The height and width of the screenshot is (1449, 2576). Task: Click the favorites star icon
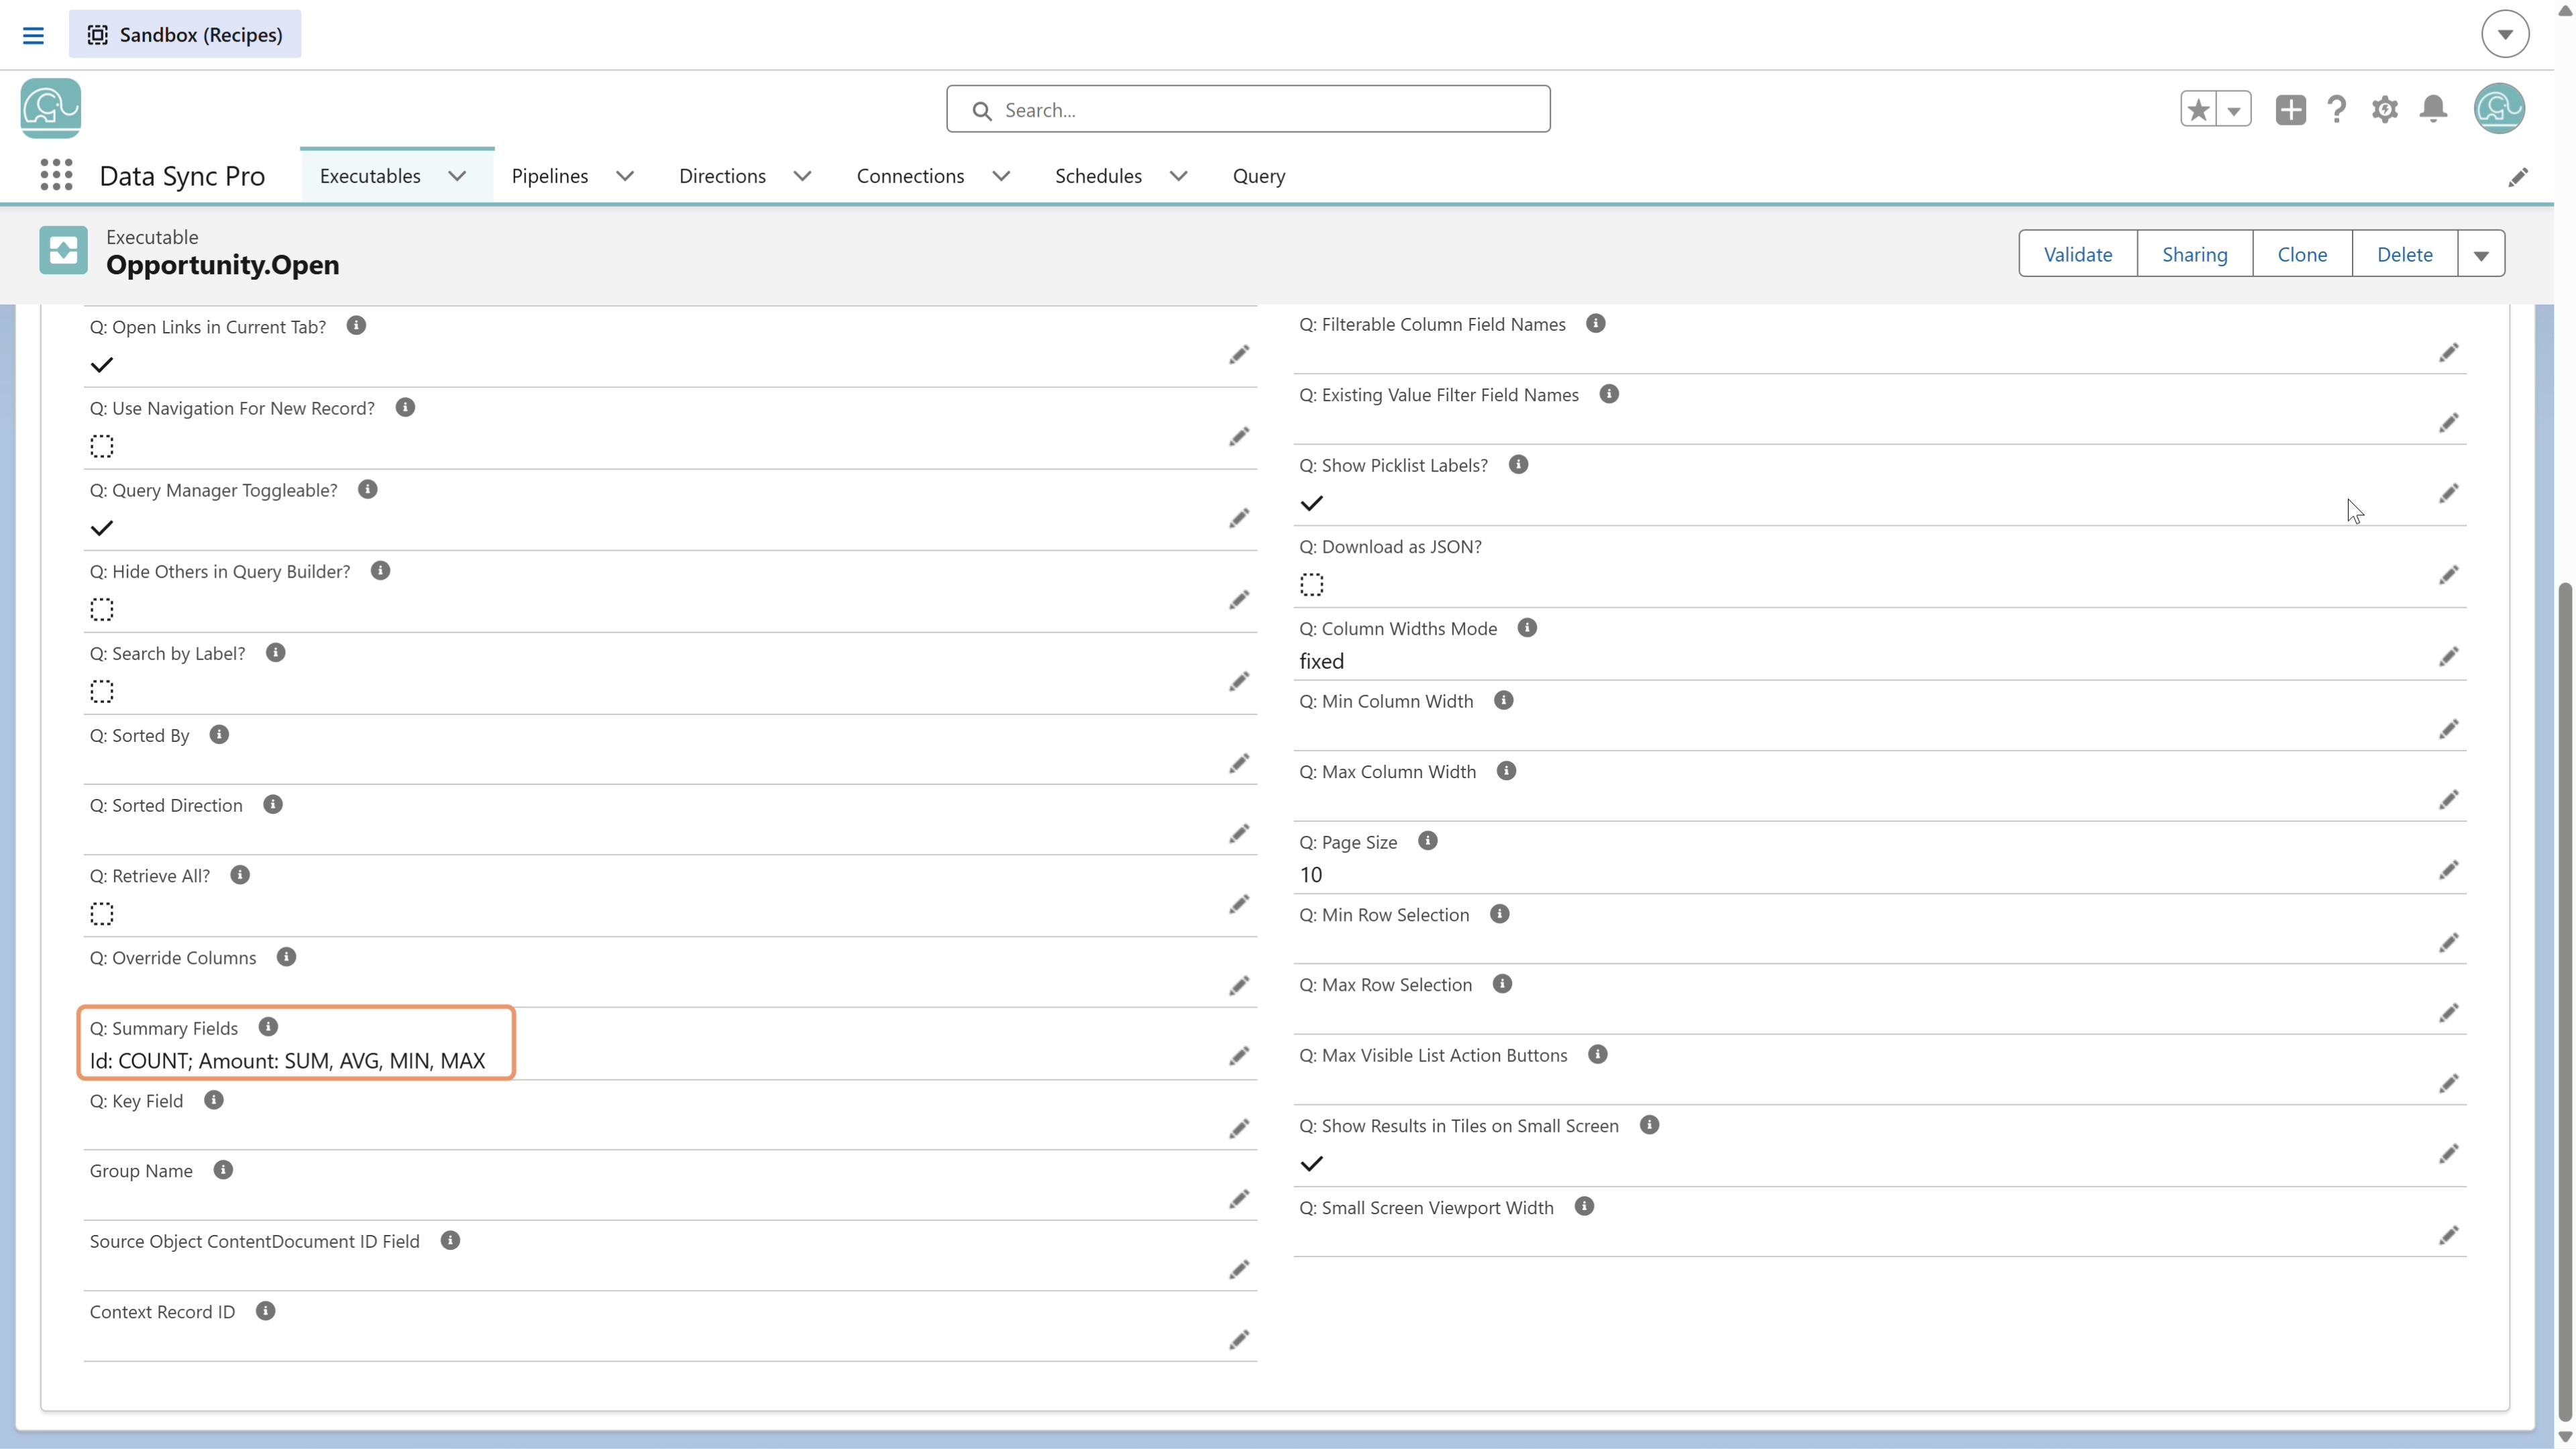click(x=2198, y=109)
